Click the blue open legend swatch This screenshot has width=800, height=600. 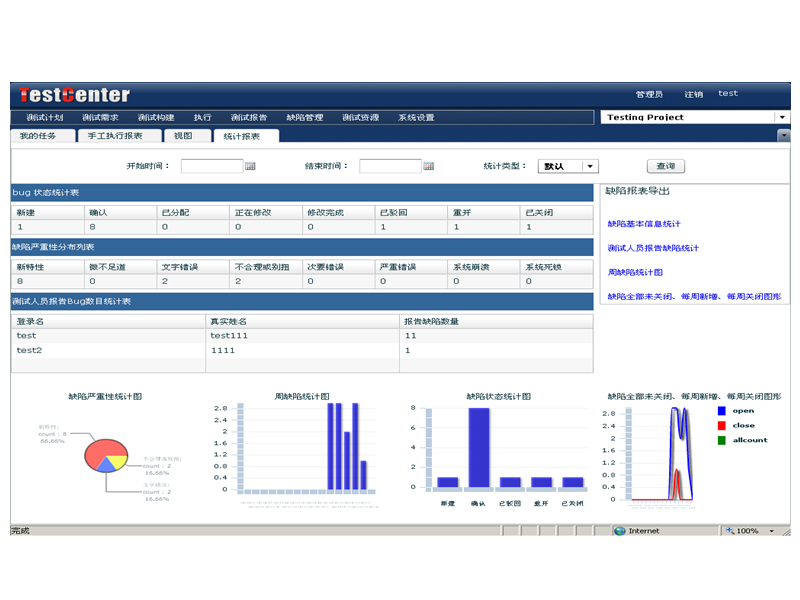click(x=722, y=411)
